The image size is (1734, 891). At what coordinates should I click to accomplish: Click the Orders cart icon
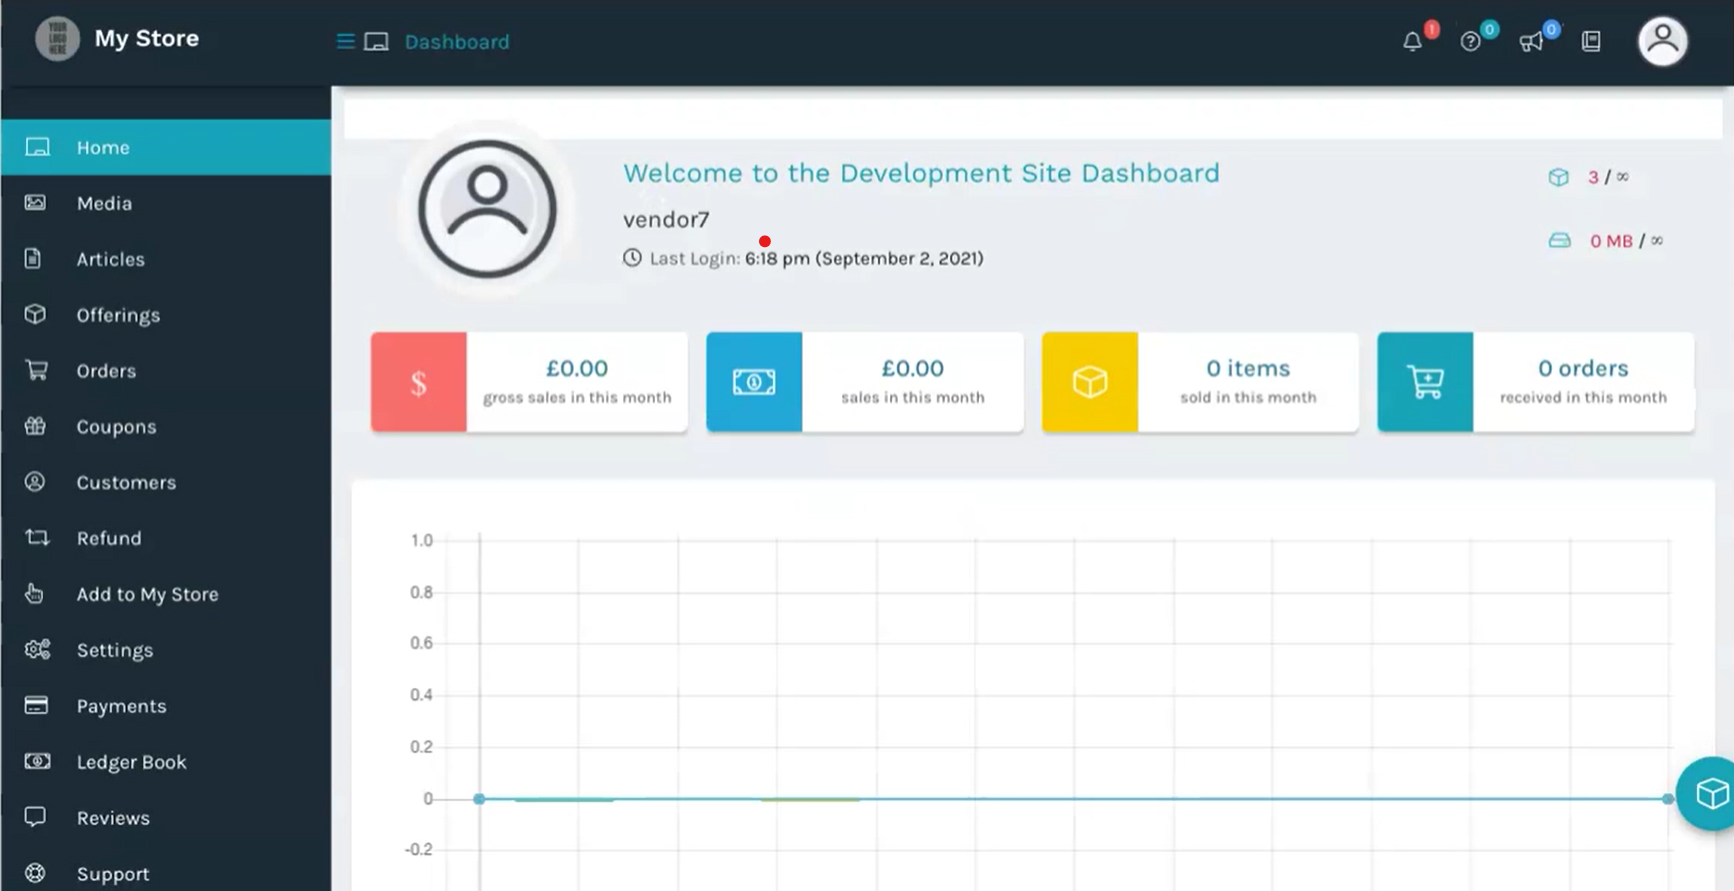click(37, 370)
